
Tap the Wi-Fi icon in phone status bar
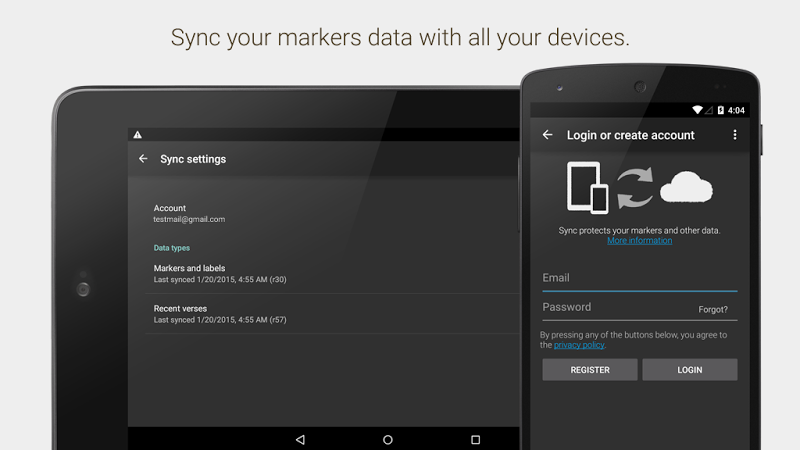point(697,110)
